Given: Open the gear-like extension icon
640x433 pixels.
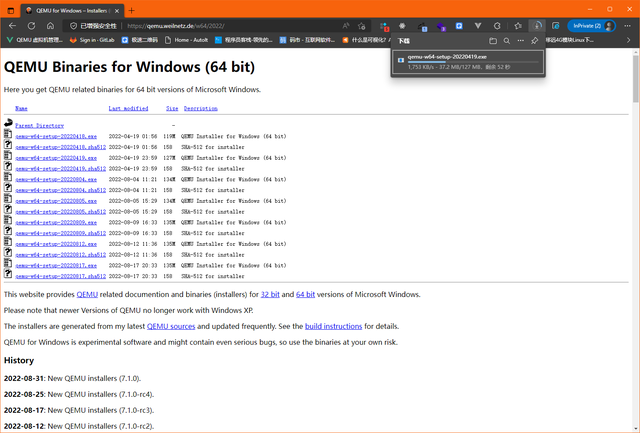Looking at the screenshot, I should 402,26.
